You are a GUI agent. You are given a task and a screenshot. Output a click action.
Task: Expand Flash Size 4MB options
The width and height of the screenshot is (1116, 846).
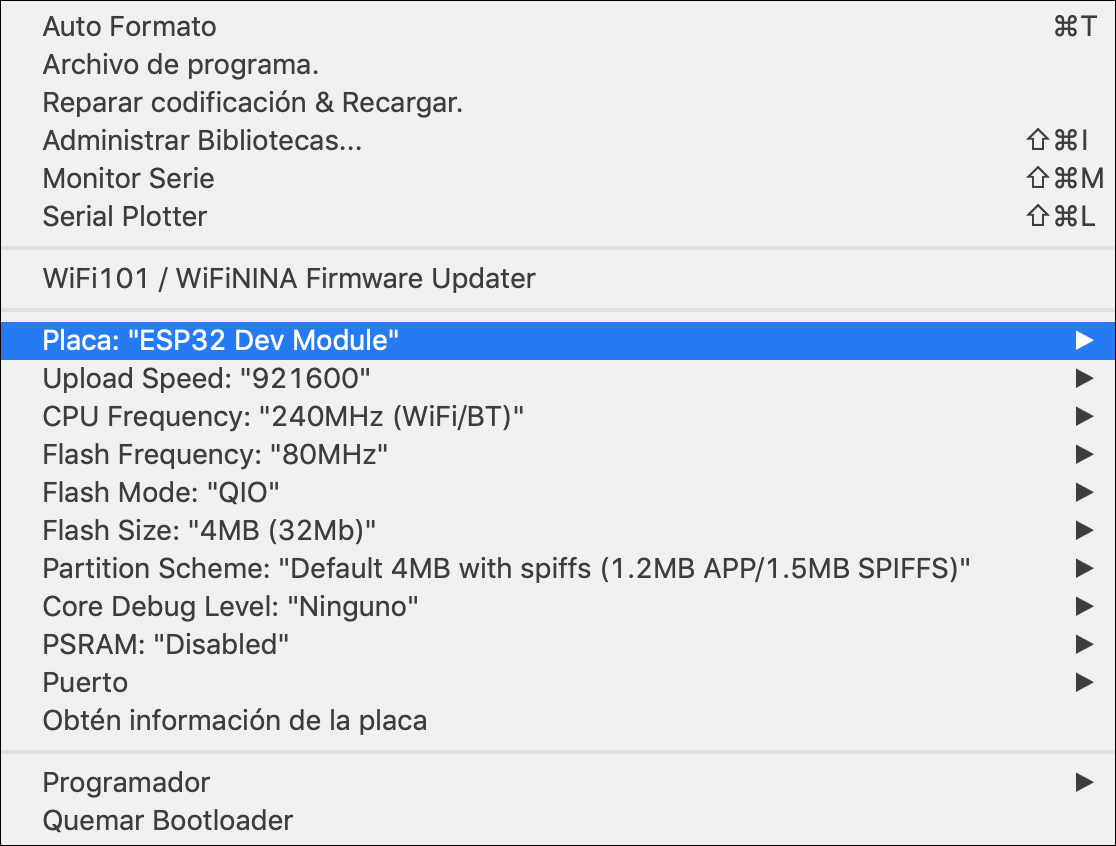coord(558,530)
